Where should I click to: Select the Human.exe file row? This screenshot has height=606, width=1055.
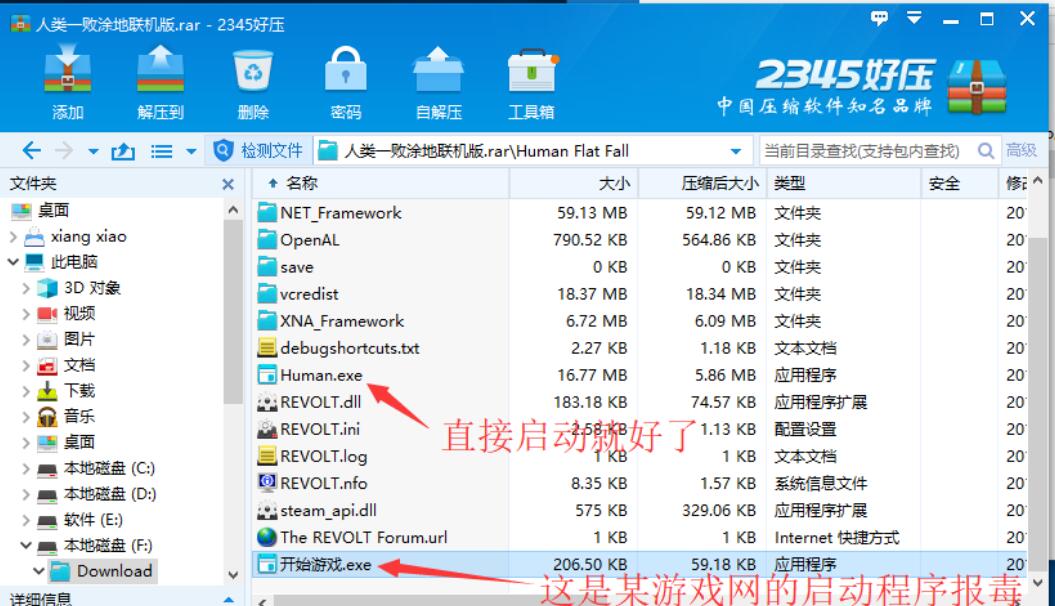coord(639,375)
